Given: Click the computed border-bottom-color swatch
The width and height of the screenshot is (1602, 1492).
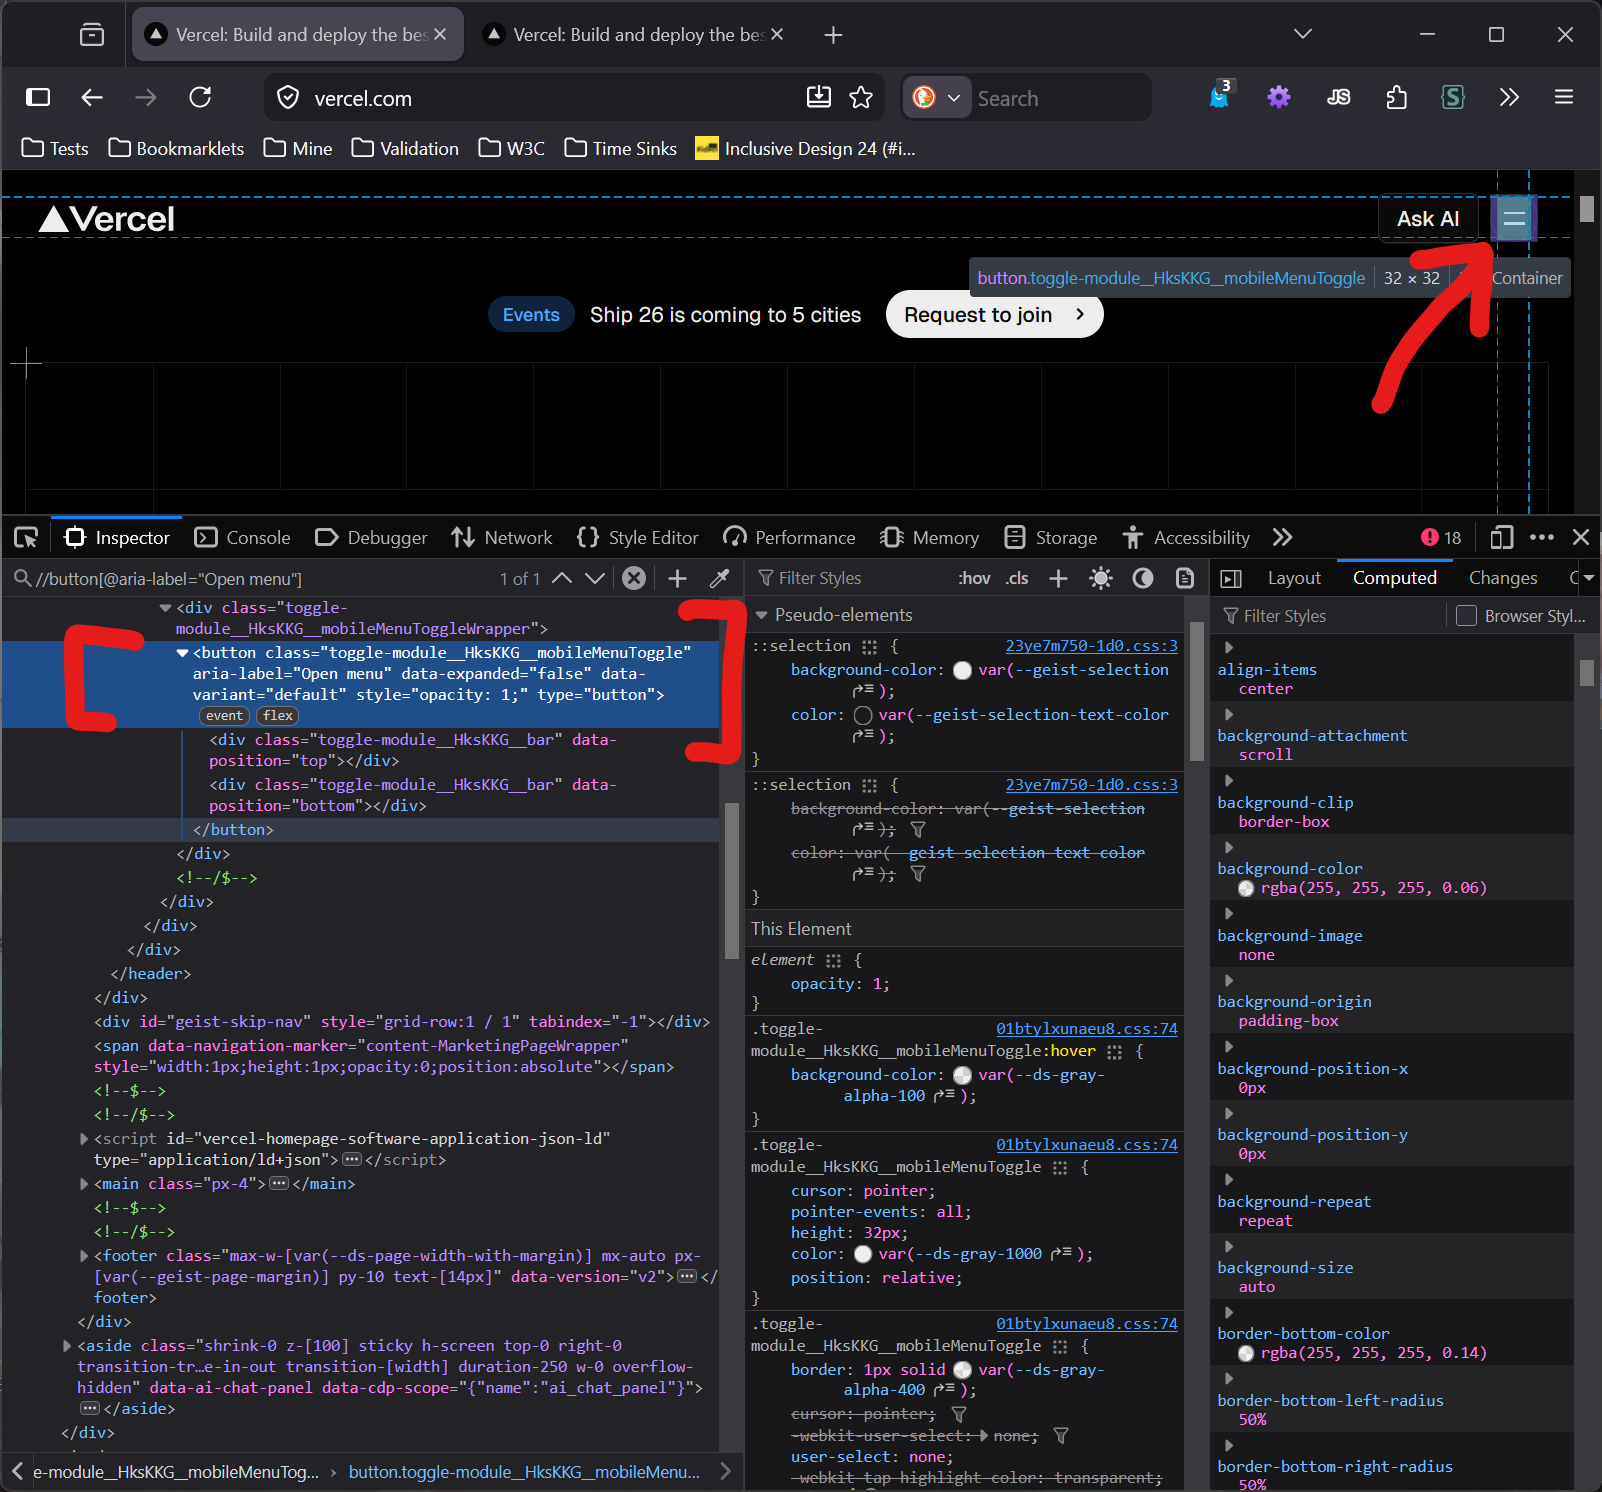Looking at the screenshot, I should (1246, 1353).
